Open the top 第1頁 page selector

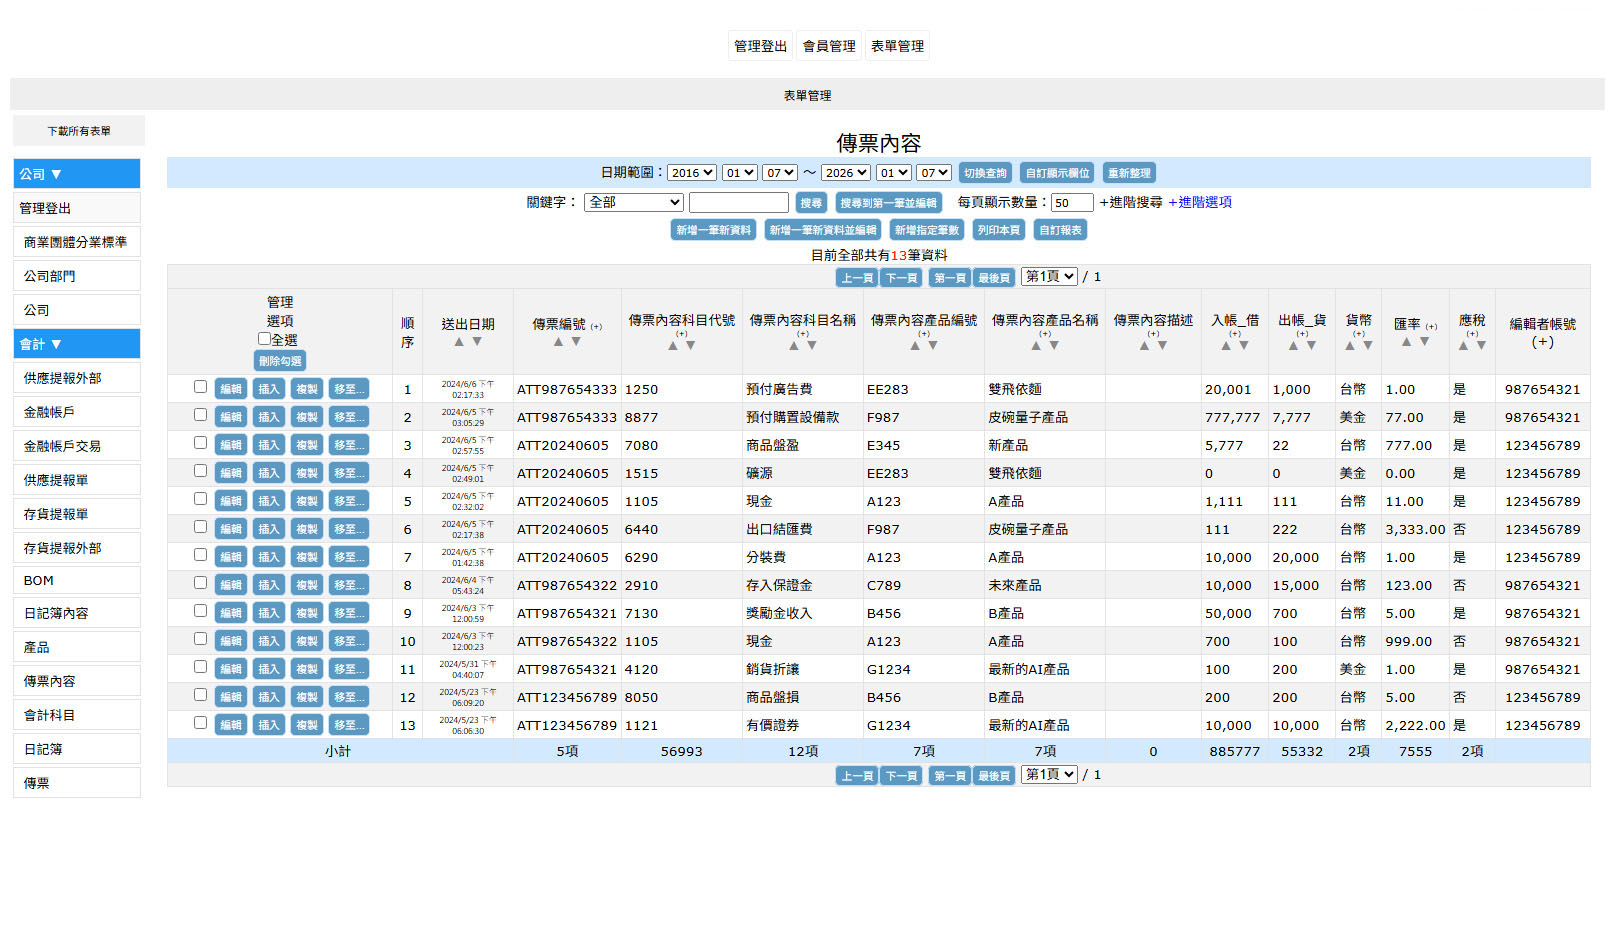(1049, 276)
